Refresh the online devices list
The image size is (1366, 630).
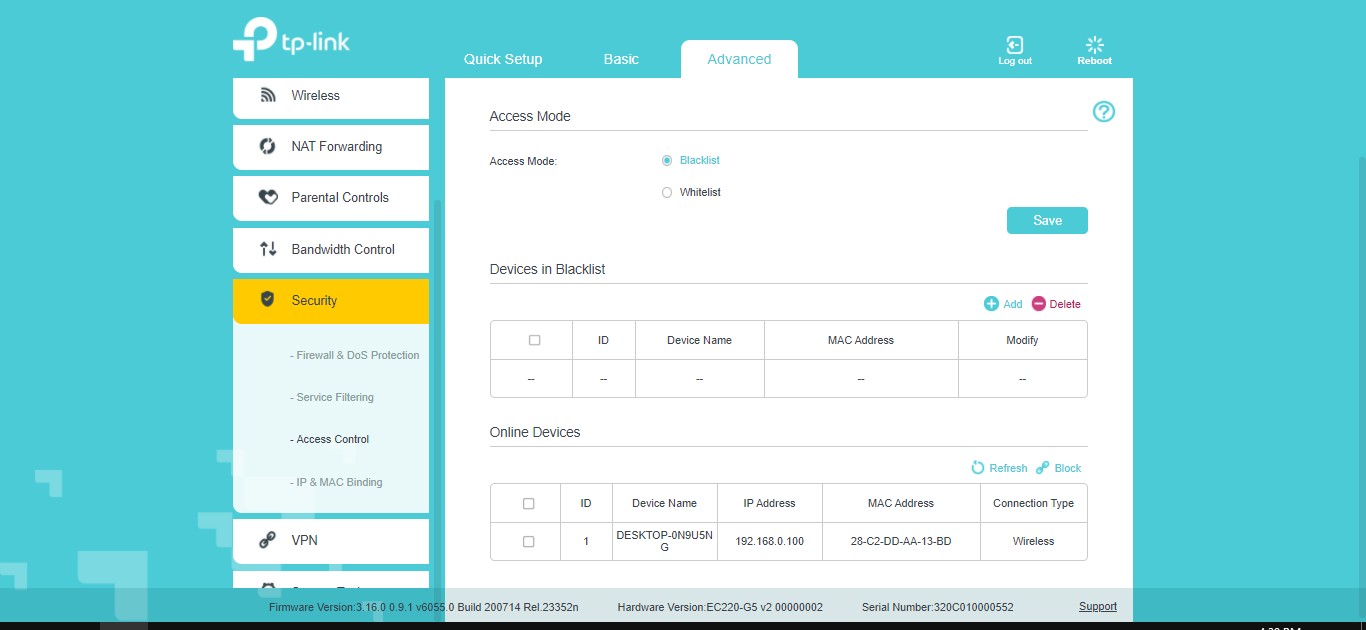pos(978,468)
